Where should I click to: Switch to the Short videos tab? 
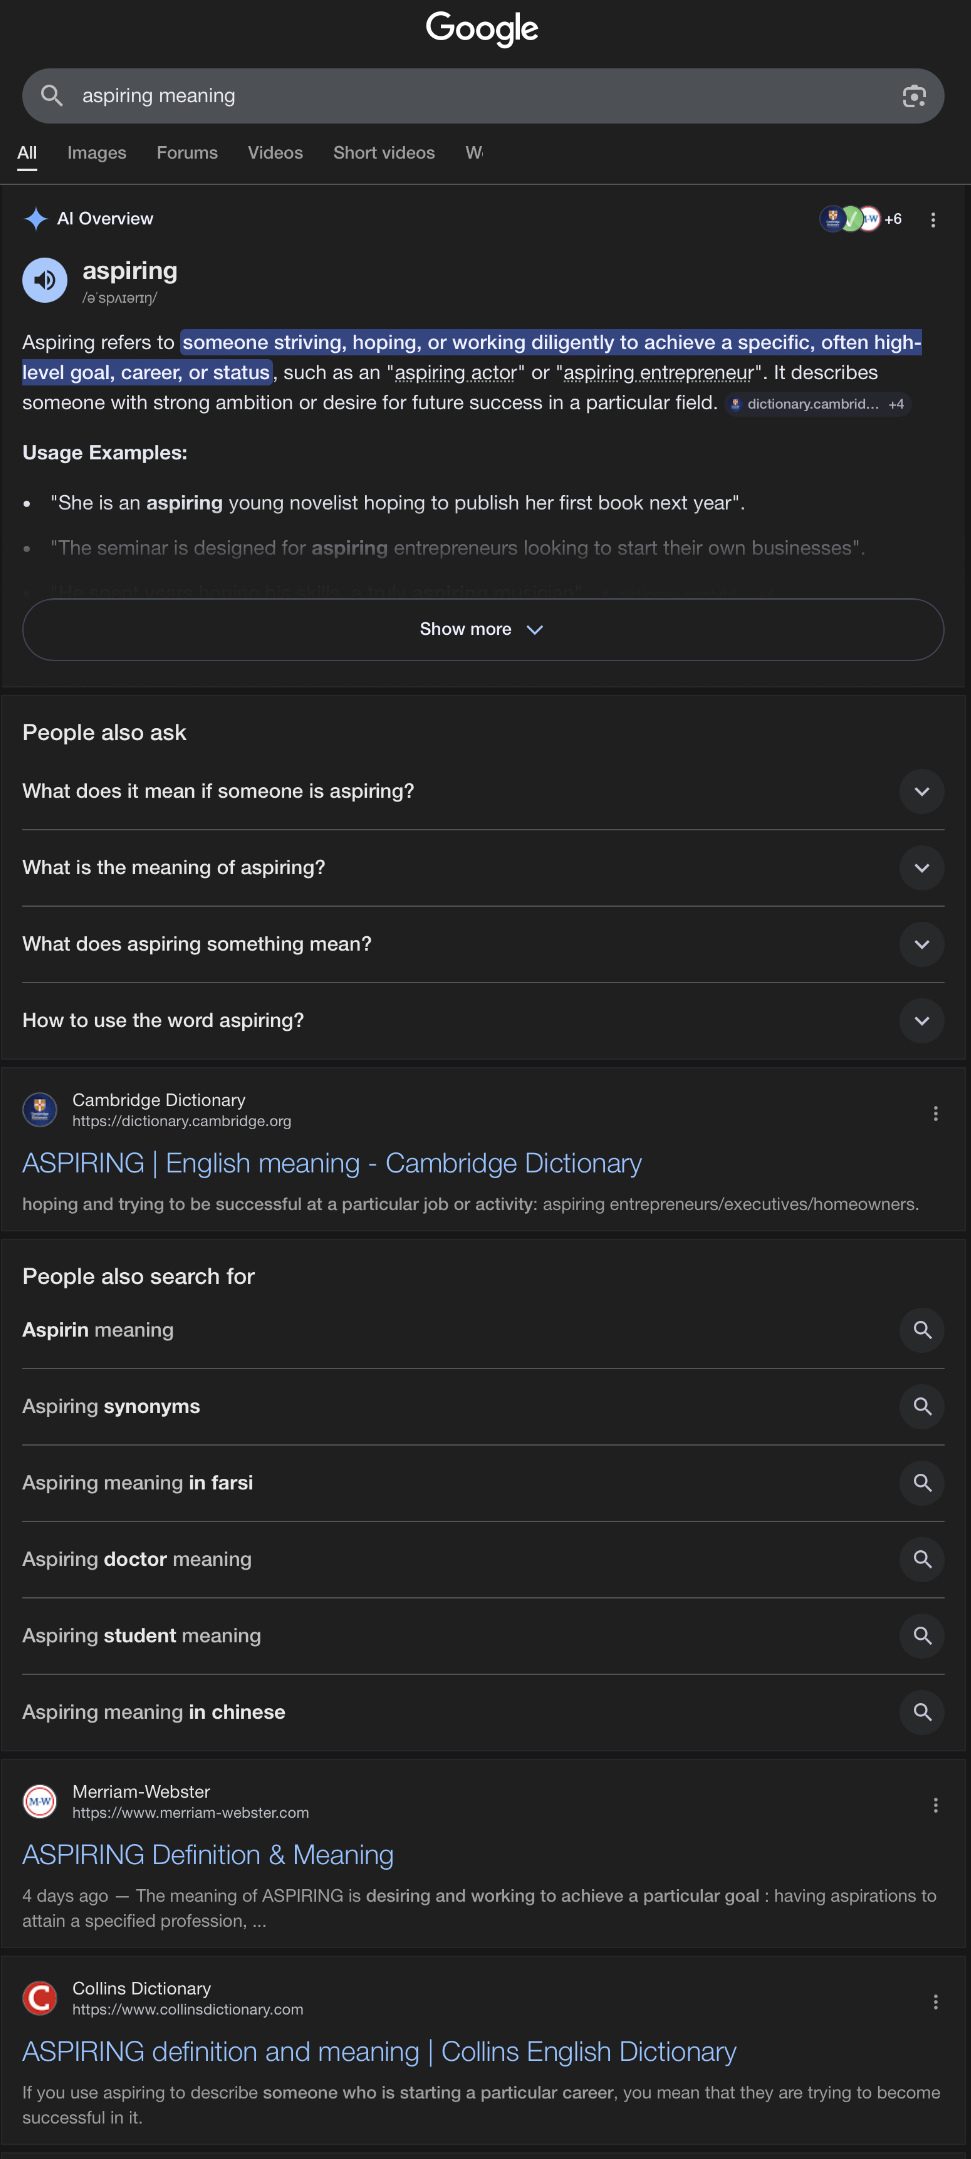384,153
